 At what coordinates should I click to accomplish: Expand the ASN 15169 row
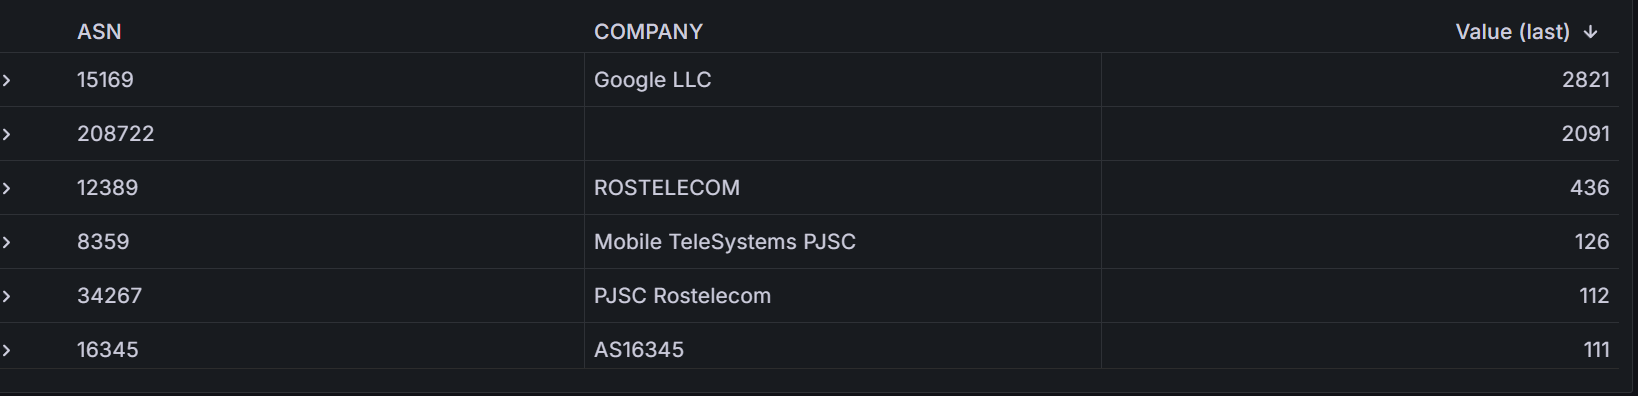coord(6,80)
